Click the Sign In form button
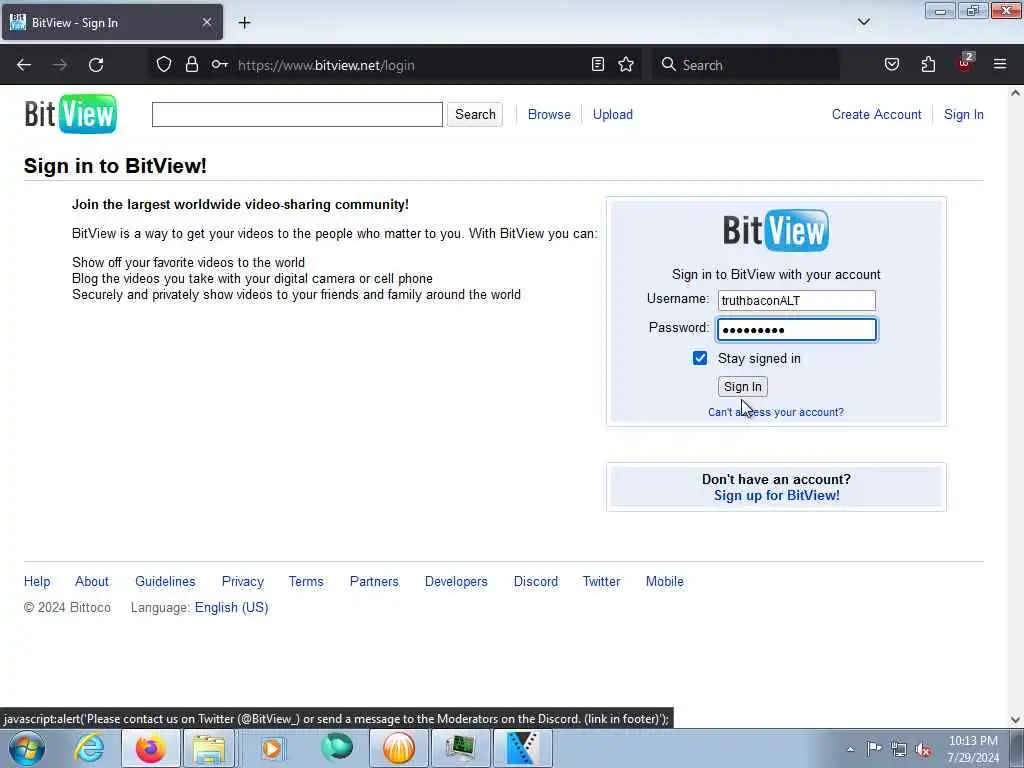 coord(743,387)
